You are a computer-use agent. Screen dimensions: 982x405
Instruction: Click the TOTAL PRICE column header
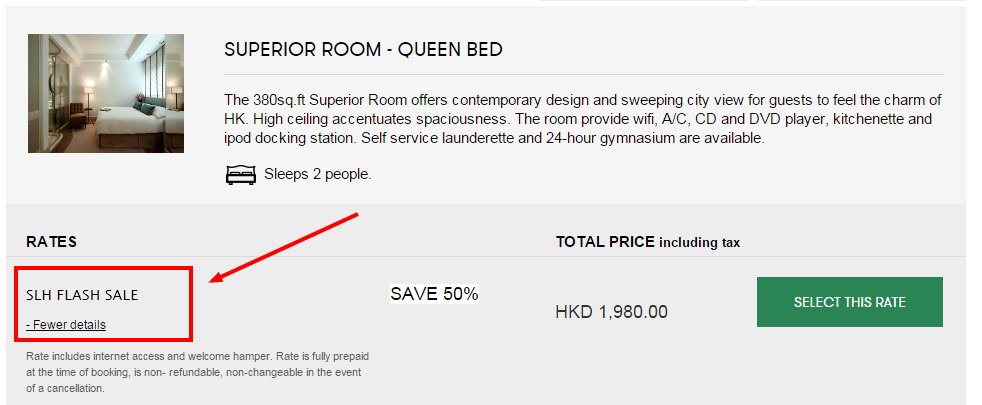605,242
